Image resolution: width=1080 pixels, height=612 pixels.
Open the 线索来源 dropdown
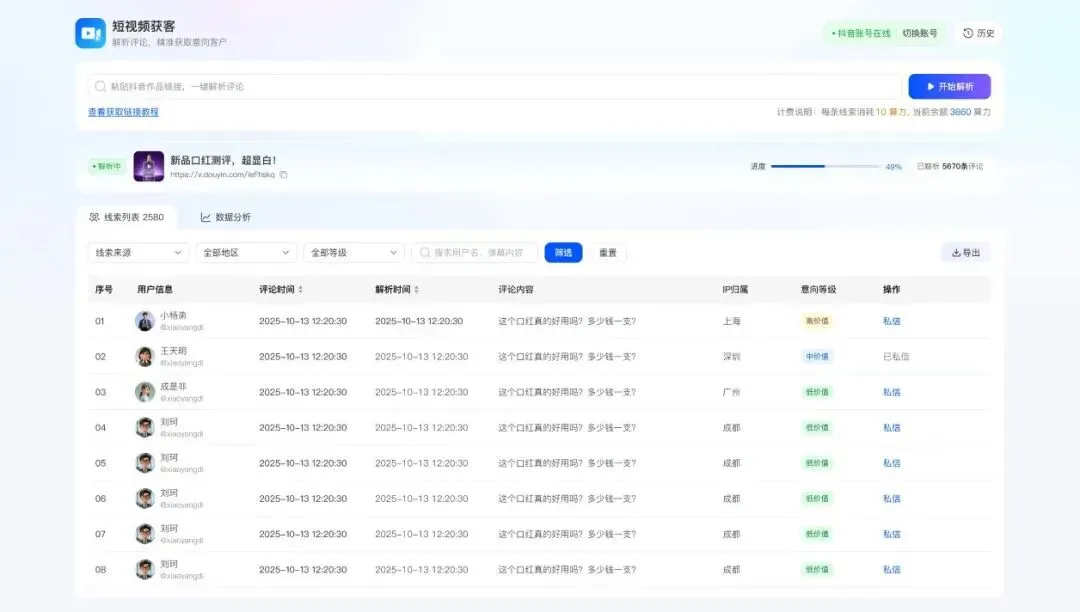(x=137, y=252)
